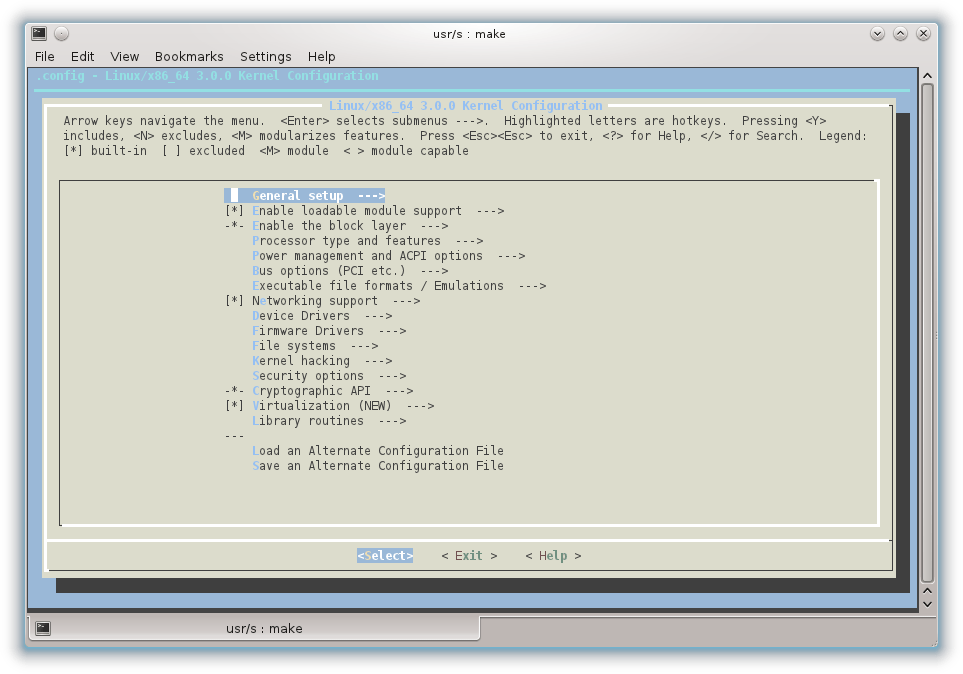Expand the File systems submenu arrow
The width and height of the screenshot is (963, 674).
click(364, 346)
